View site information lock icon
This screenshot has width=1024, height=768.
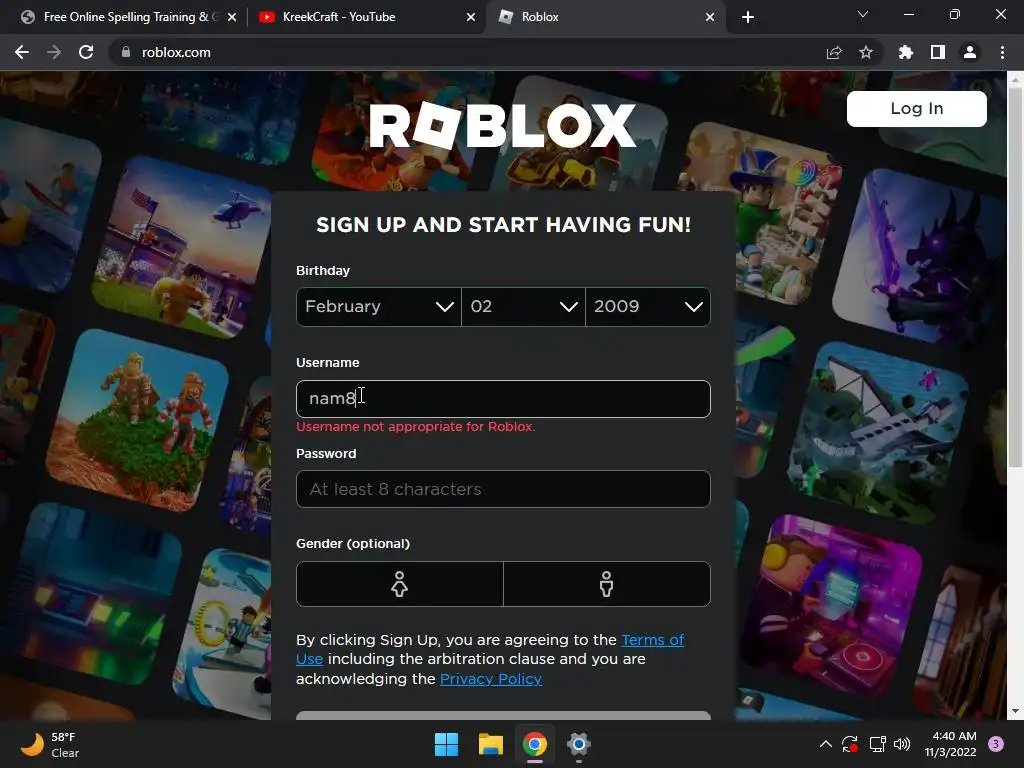click(x=126, y=52)
